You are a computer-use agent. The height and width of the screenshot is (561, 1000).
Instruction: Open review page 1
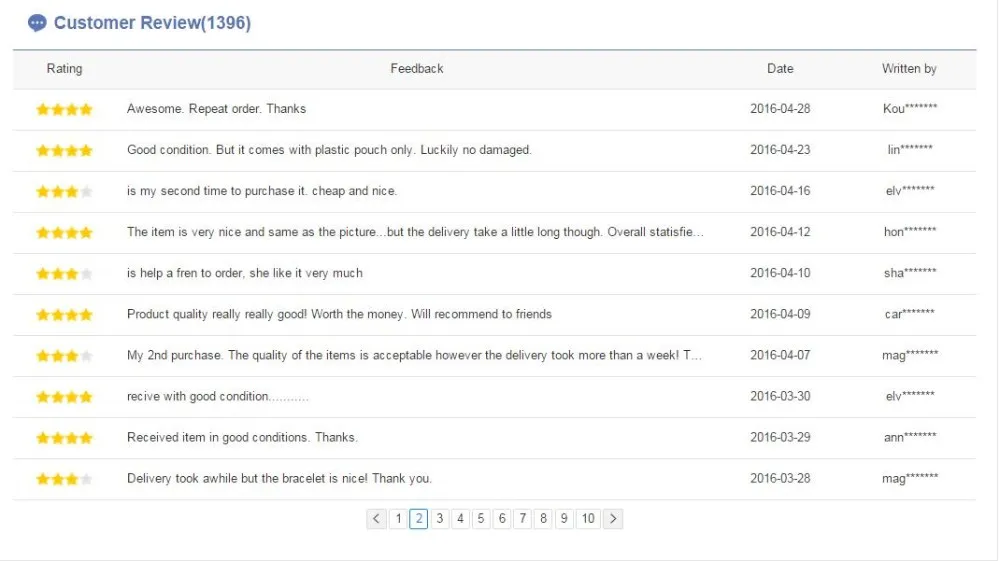point(398,519)
